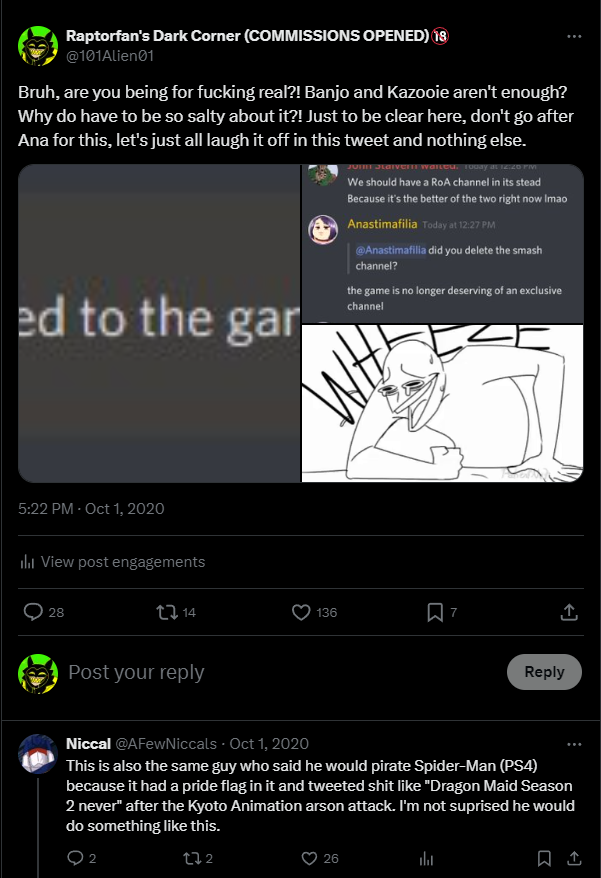The width and height of the screenshot is (601, 878).
Task: Share the main post via upload icon
Action: [x=569, y=612]
